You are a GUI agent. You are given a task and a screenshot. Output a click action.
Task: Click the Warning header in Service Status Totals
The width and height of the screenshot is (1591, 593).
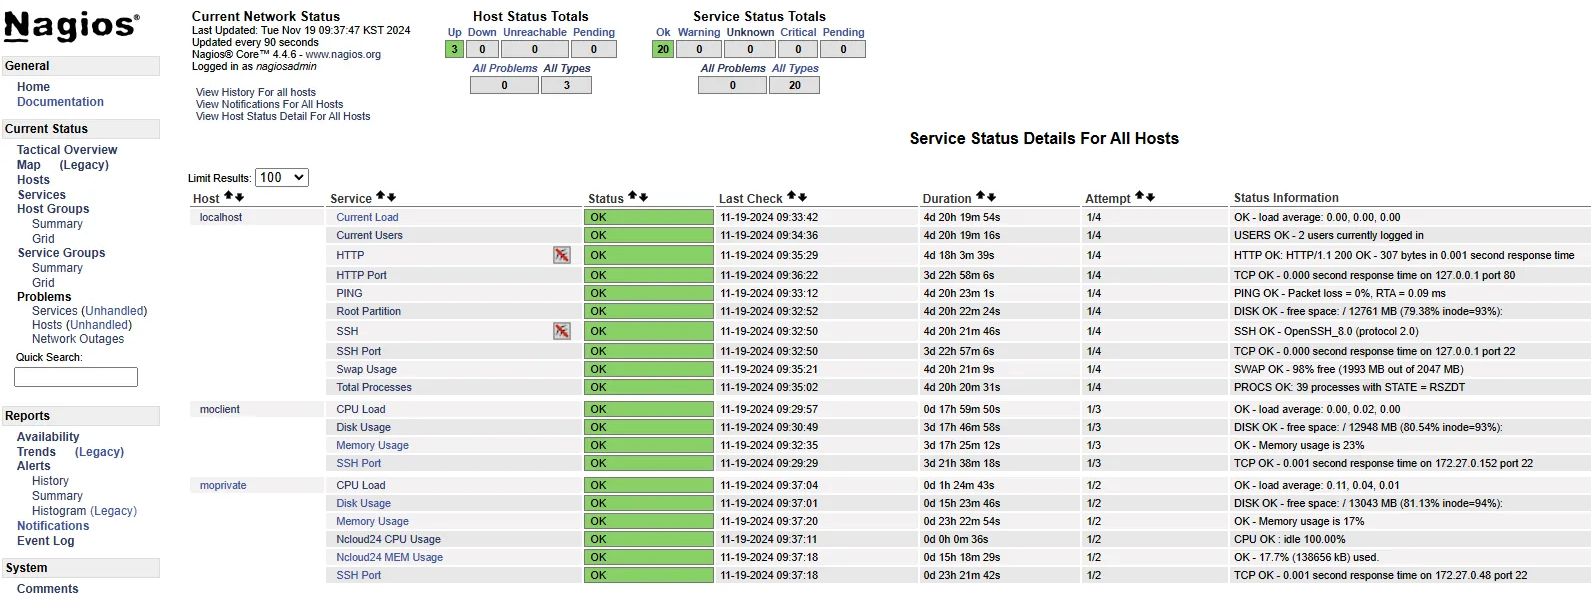point(699,33)
